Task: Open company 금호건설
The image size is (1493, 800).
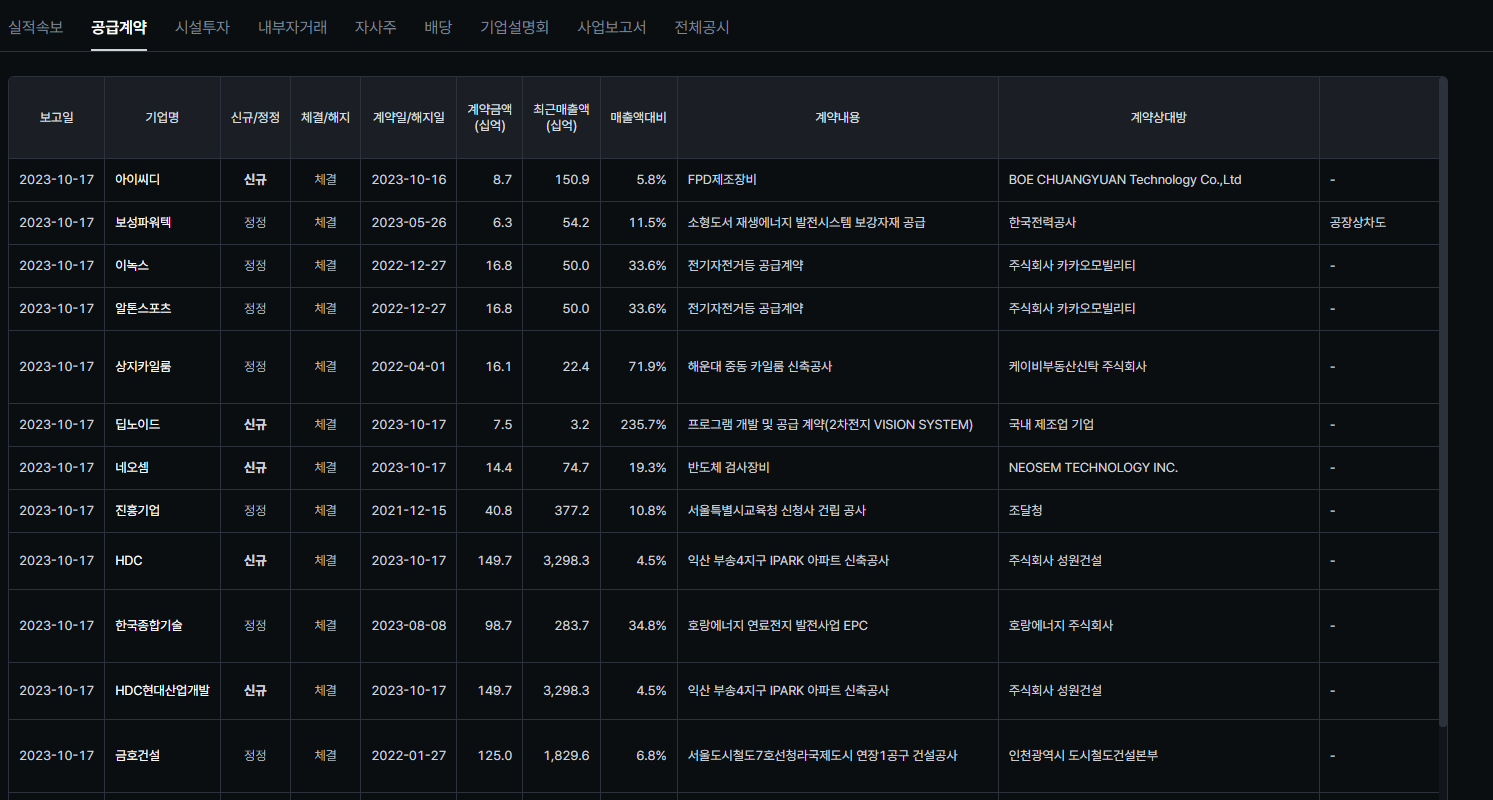Action: coord(137,756)
